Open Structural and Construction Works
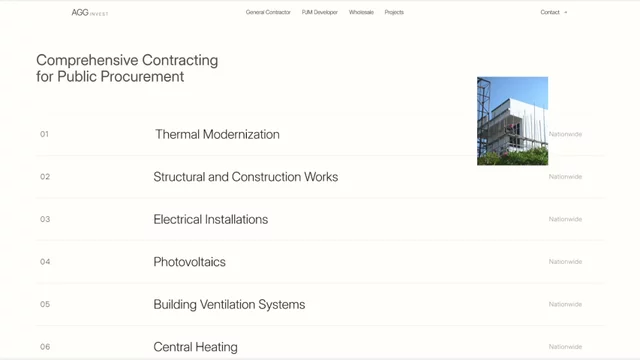 pyautogui.click(x=246, y=177)
